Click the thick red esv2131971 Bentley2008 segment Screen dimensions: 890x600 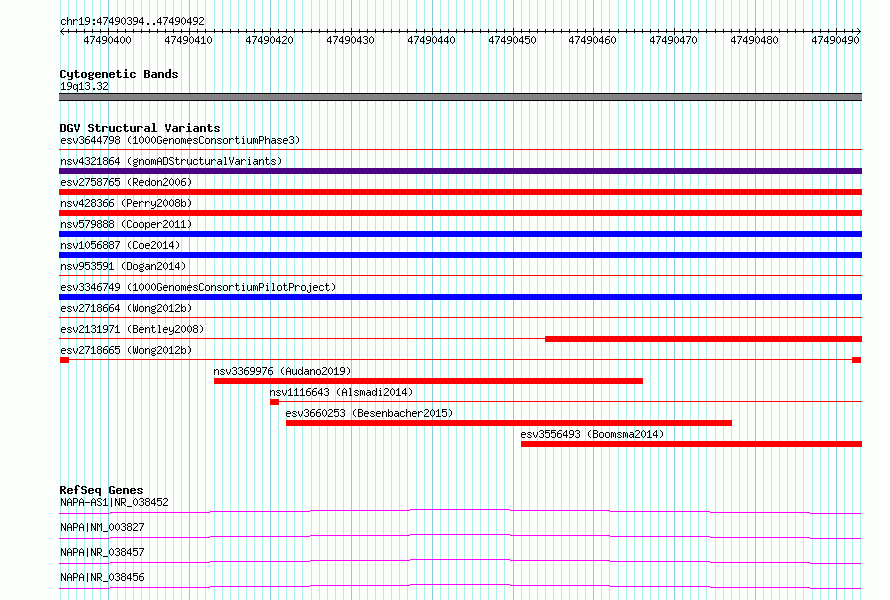tap(703, 339)
